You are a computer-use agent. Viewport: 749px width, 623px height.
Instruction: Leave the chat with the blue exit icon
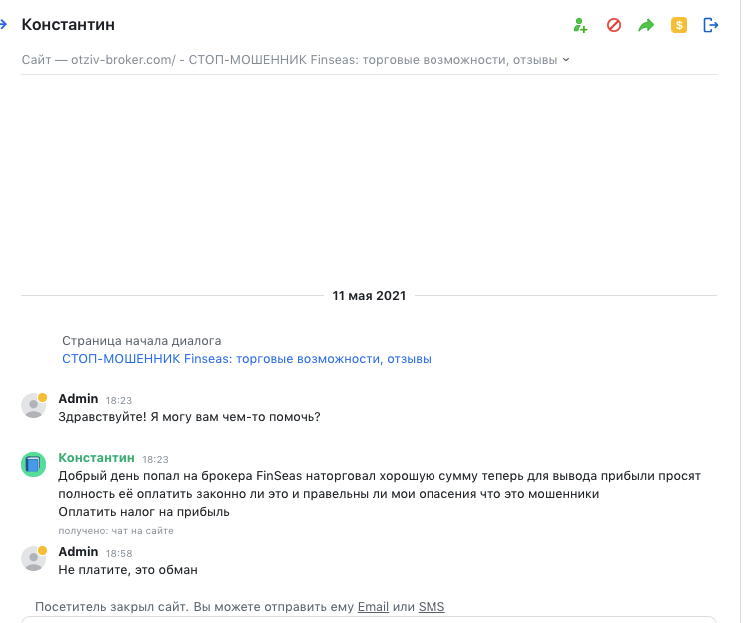coord(711,25)
